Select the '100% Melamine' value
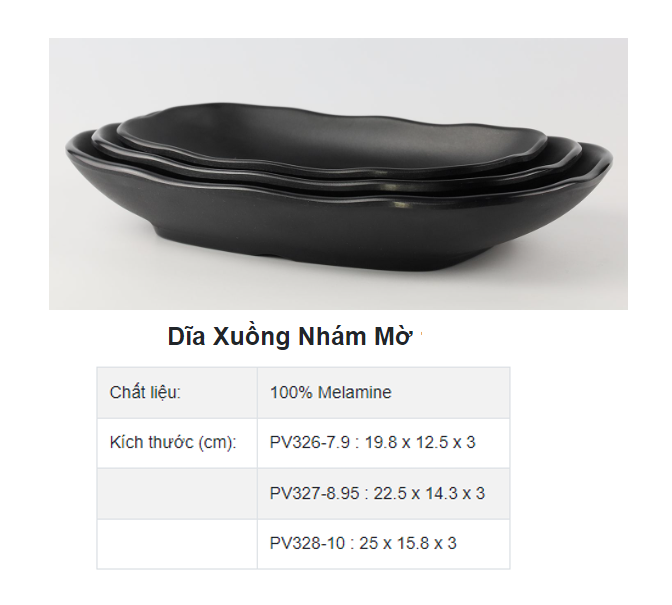 tap(330, 393)
